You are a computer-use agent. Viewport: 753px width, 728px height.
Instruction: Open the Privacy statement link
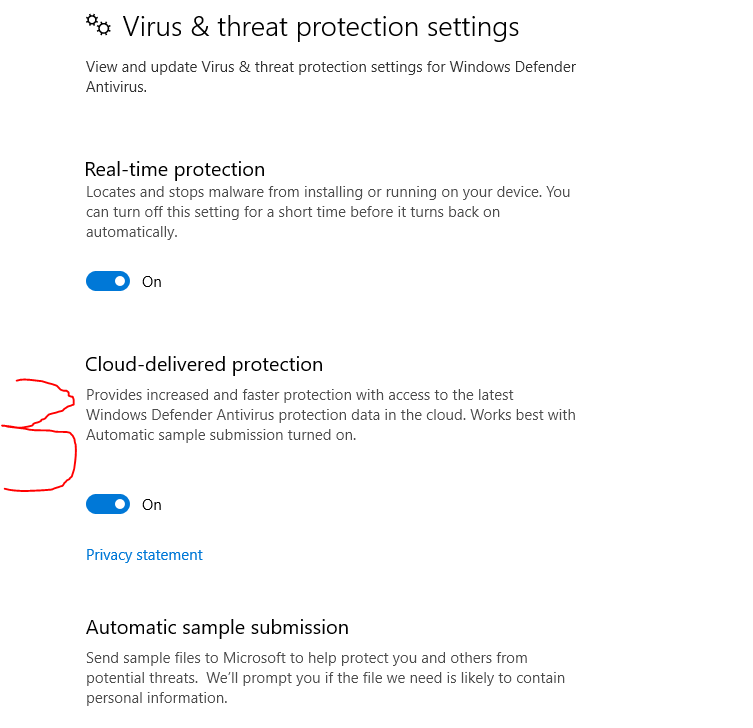click(x=144, y=555)
